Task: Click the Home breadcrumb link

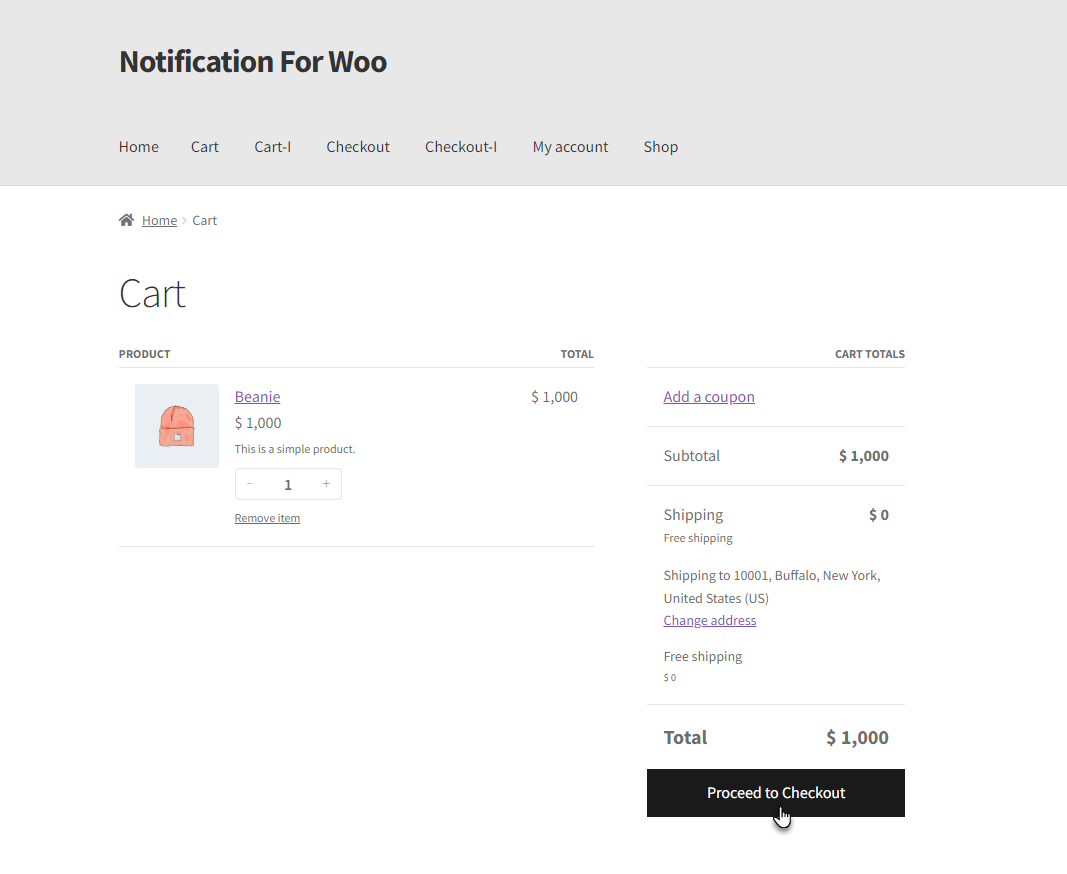Action: [x=159, y=221]
